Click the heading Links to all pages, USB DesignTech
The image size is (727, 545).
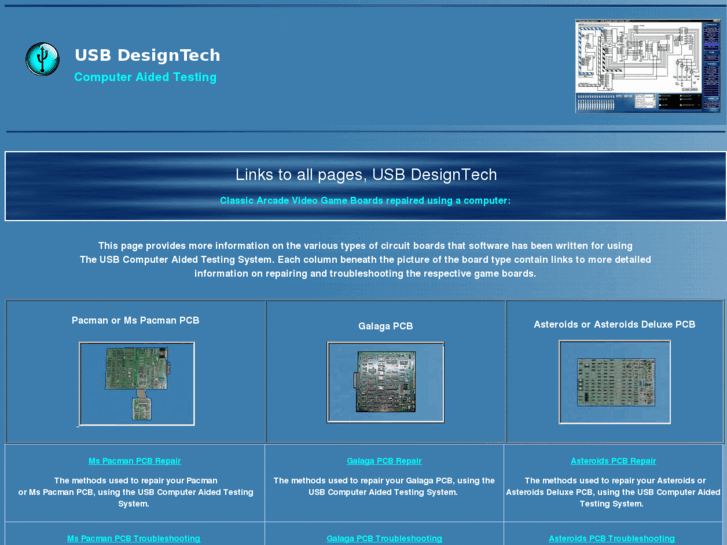pyautogui.click(x=366, y=175)
